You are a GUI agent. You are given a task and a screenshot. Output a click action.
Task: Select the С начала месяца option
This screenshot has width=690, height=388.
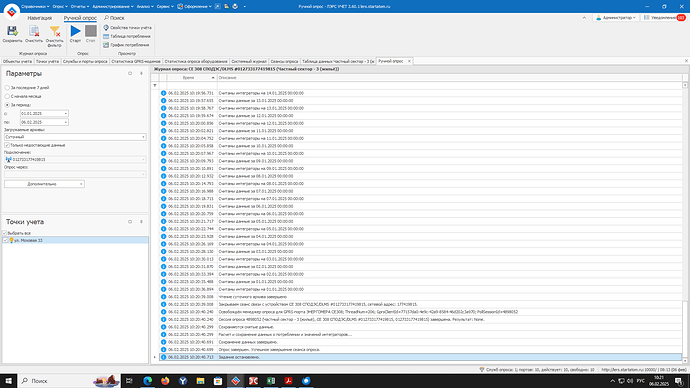tap(7, 96)
